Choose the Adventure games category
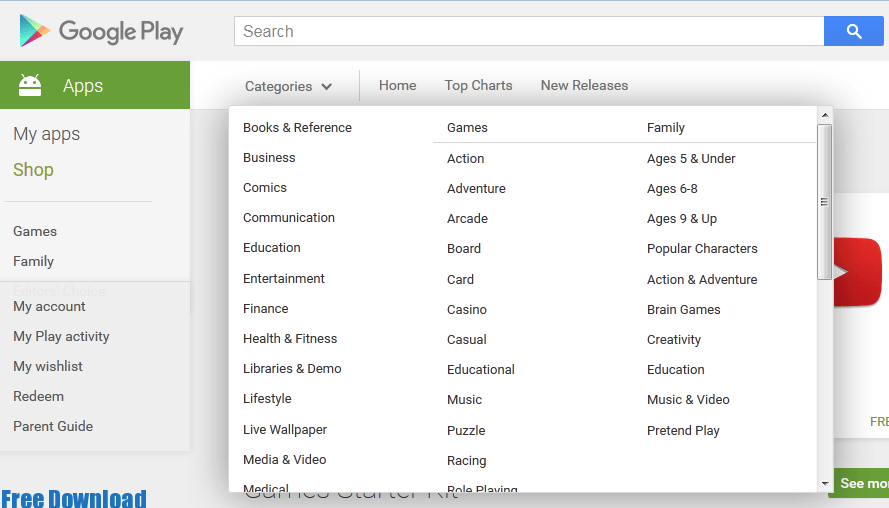This screenshot has width=889, height=508. [476, 189]
